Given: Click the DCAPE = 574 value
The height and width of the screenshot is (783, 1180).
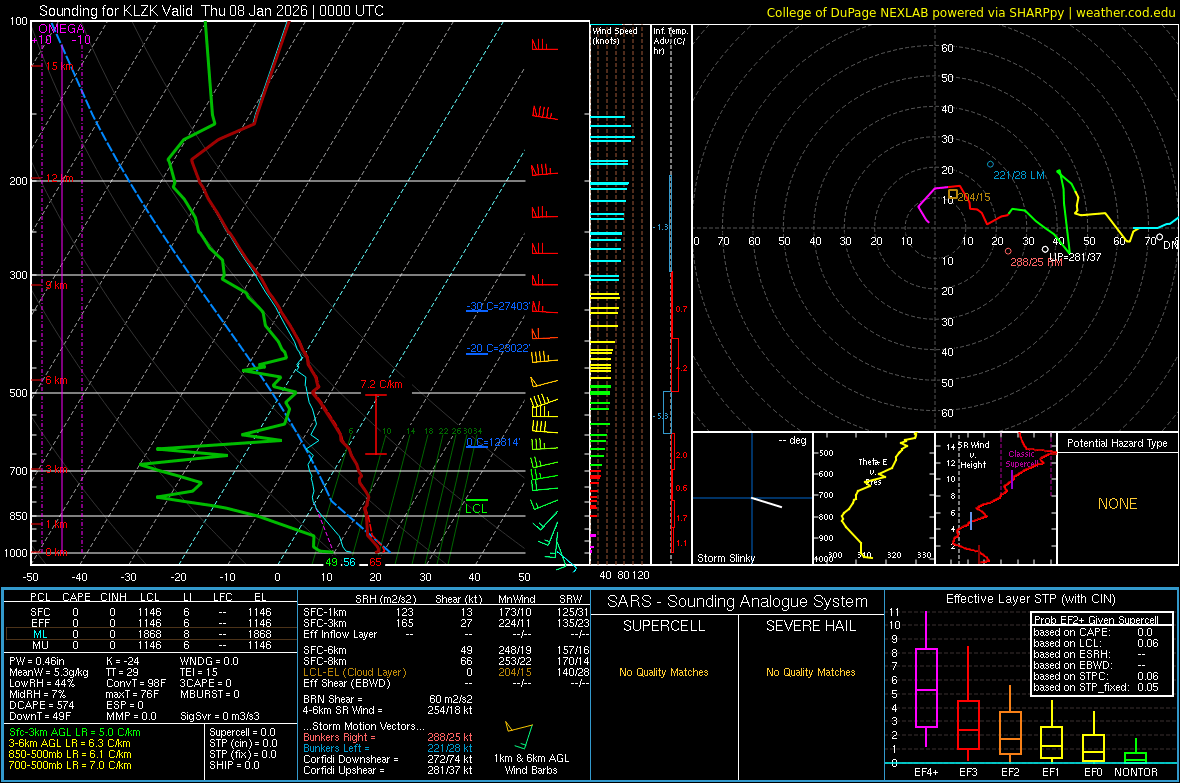Looking at the screenshot, I should click(x=42, y=705).
